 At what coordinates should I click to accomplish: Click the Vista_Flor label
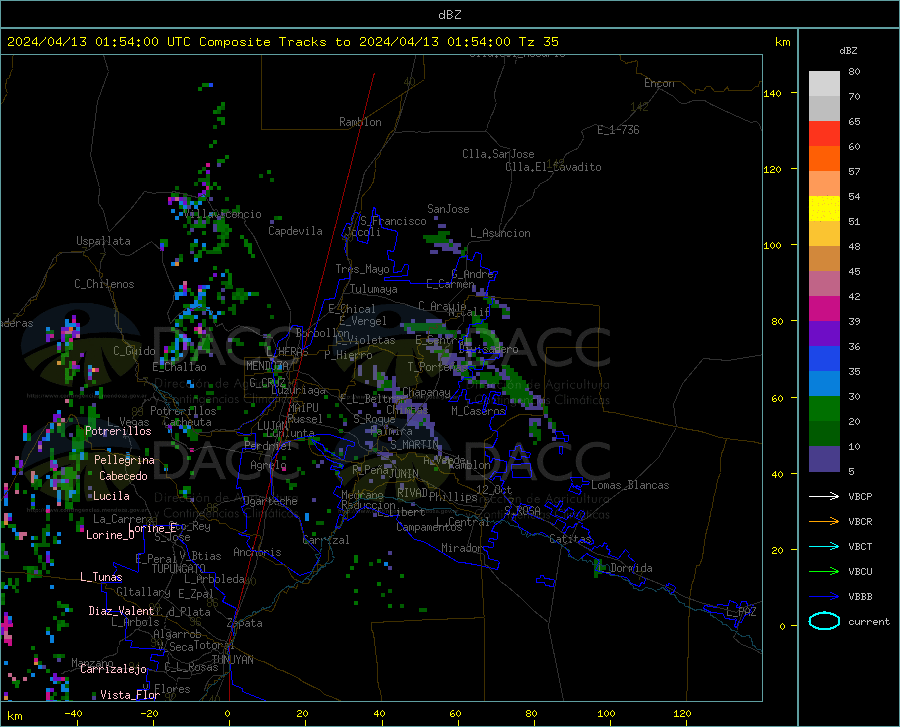tap(130, 695)
